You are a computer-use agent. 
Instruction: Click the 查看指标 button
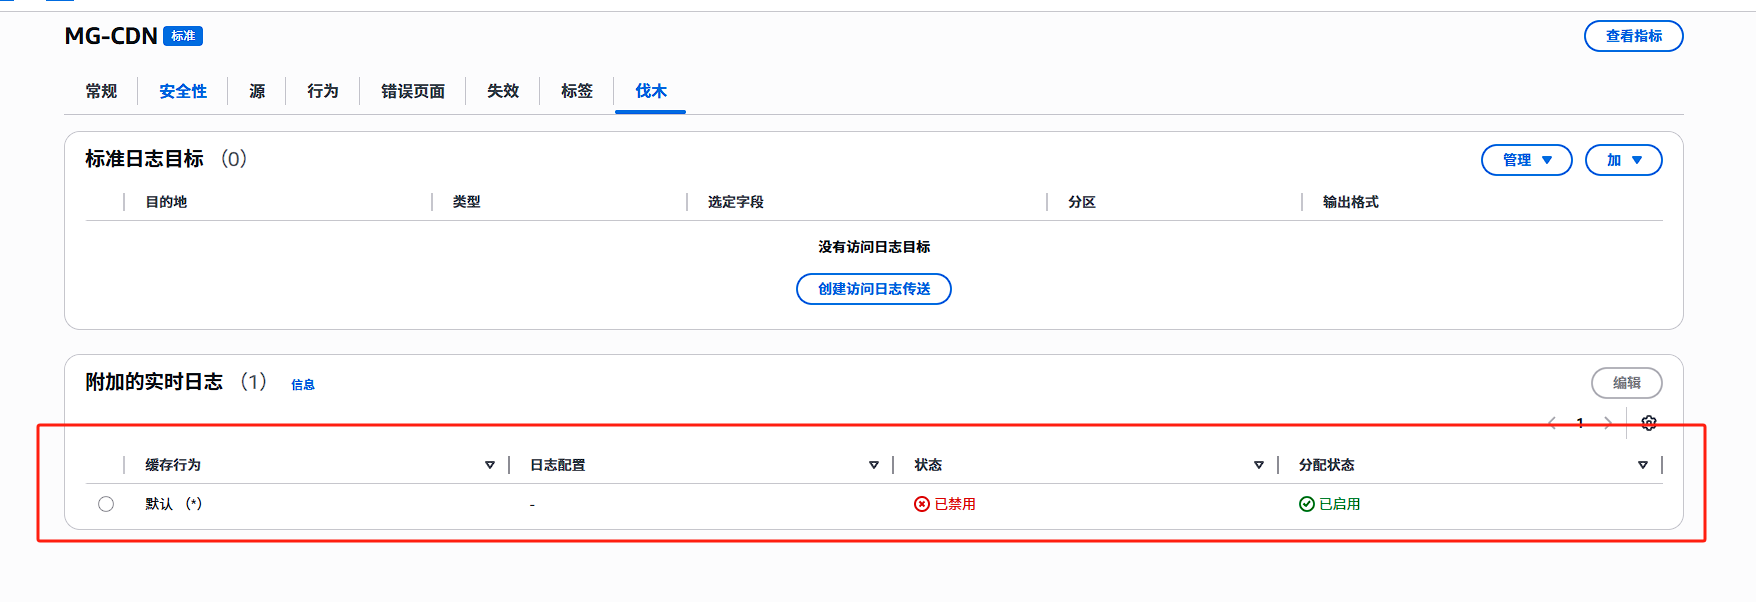(x=1633, y=36)
